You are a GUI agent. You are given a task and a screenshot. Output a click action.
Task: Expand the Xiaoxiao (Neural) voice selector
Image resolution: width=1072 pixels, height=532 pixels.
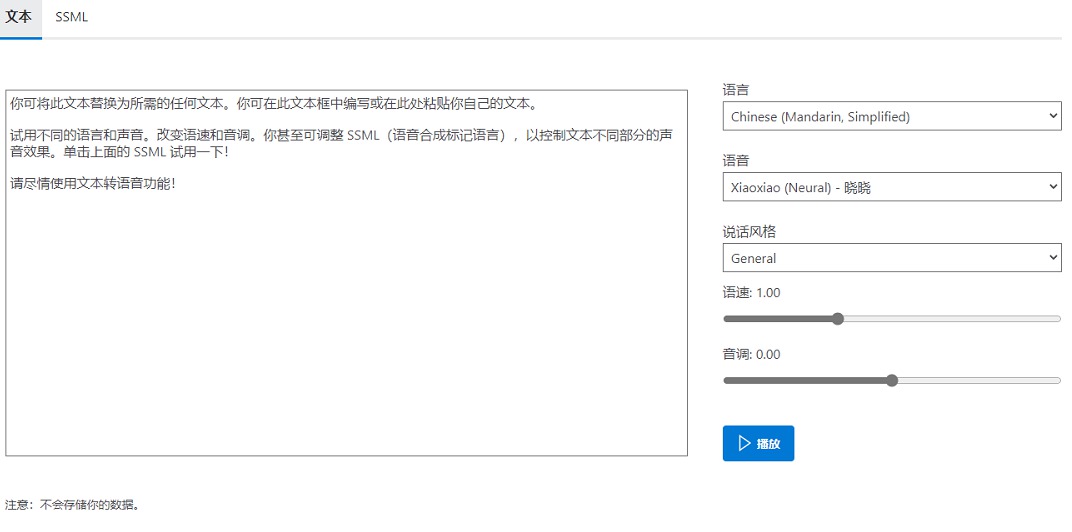880,187
